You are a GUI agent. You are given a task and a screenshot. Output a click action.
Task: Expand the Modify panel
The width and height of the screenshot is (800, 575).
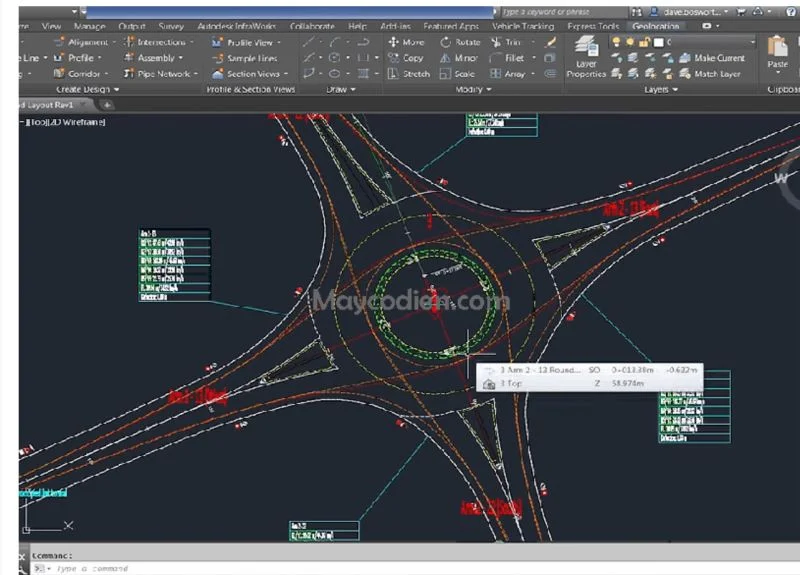(x=473, y=89)
